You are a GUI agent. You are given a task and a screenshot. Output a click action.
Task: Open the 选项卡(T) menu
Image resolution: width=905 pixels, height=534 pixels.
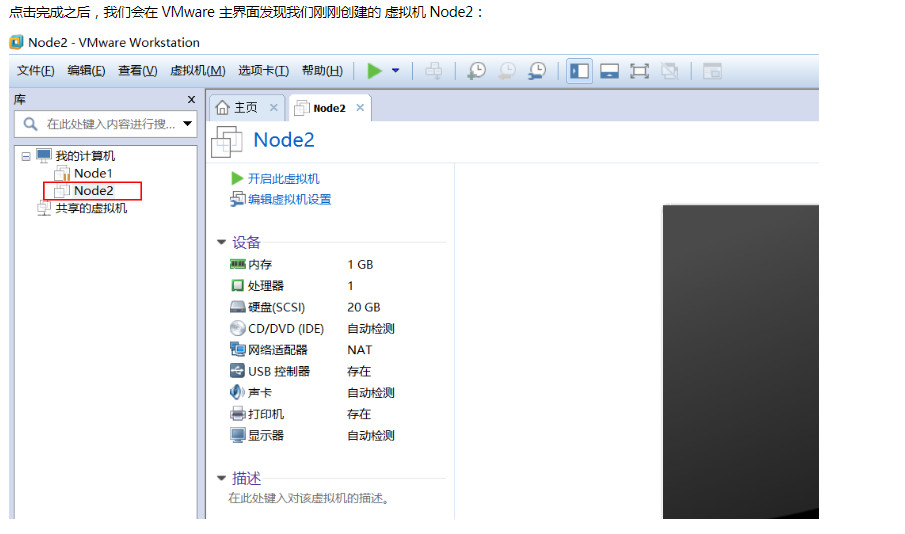tap(263, 70)
